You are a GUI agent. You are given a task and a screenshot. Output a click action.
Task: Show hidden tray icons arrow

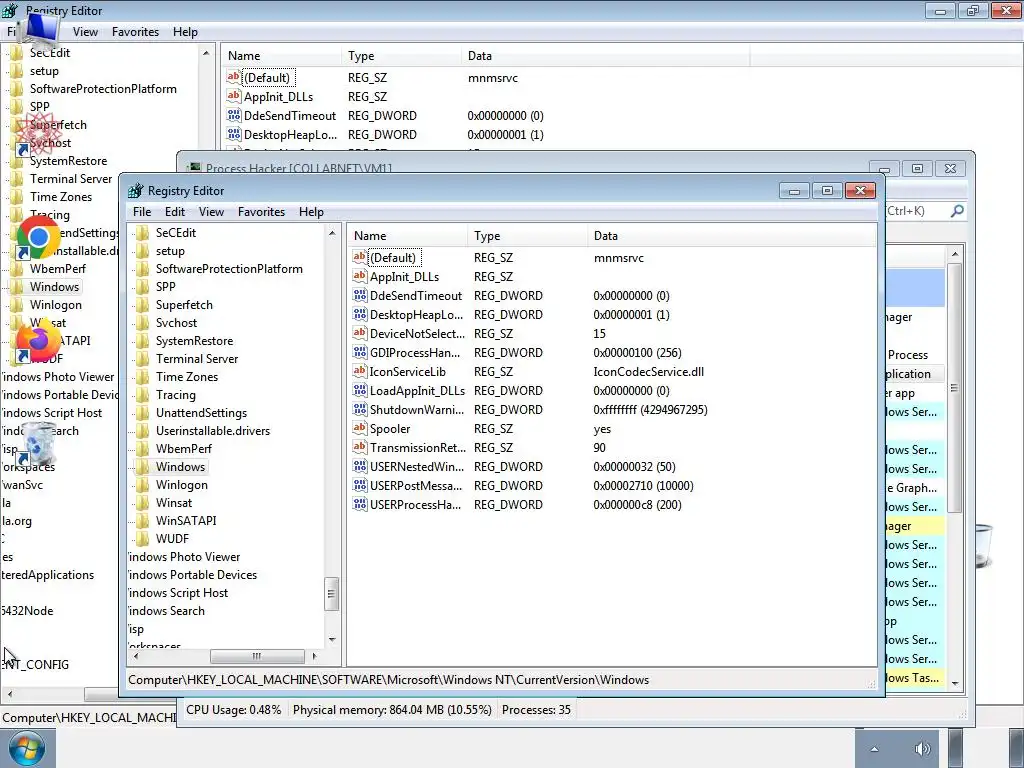click(874, 749)
